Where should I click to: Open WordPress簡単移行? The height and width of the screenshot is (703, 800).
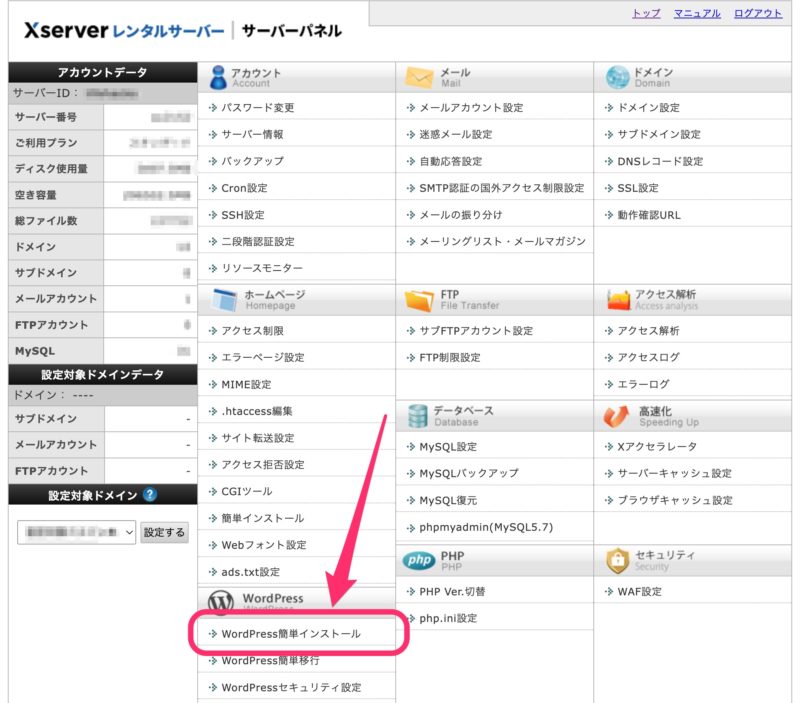coord(270,661)
